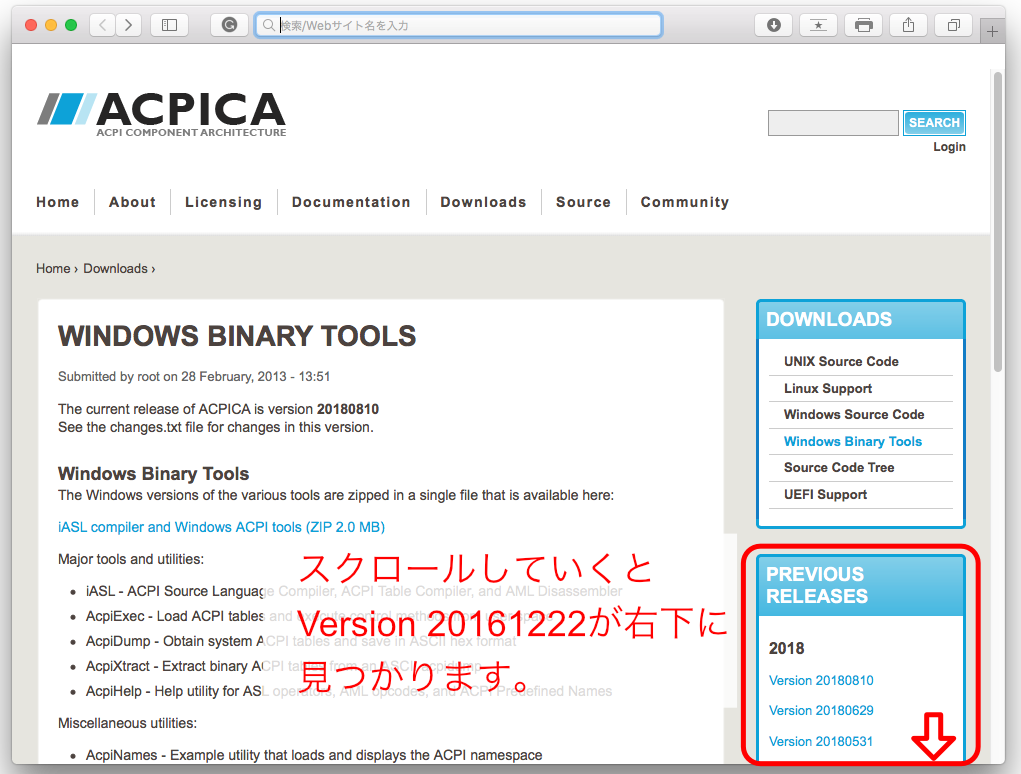Open the About menu item
The height and width of the screenshot is (774, 1021).
click(x=132, y=202)
